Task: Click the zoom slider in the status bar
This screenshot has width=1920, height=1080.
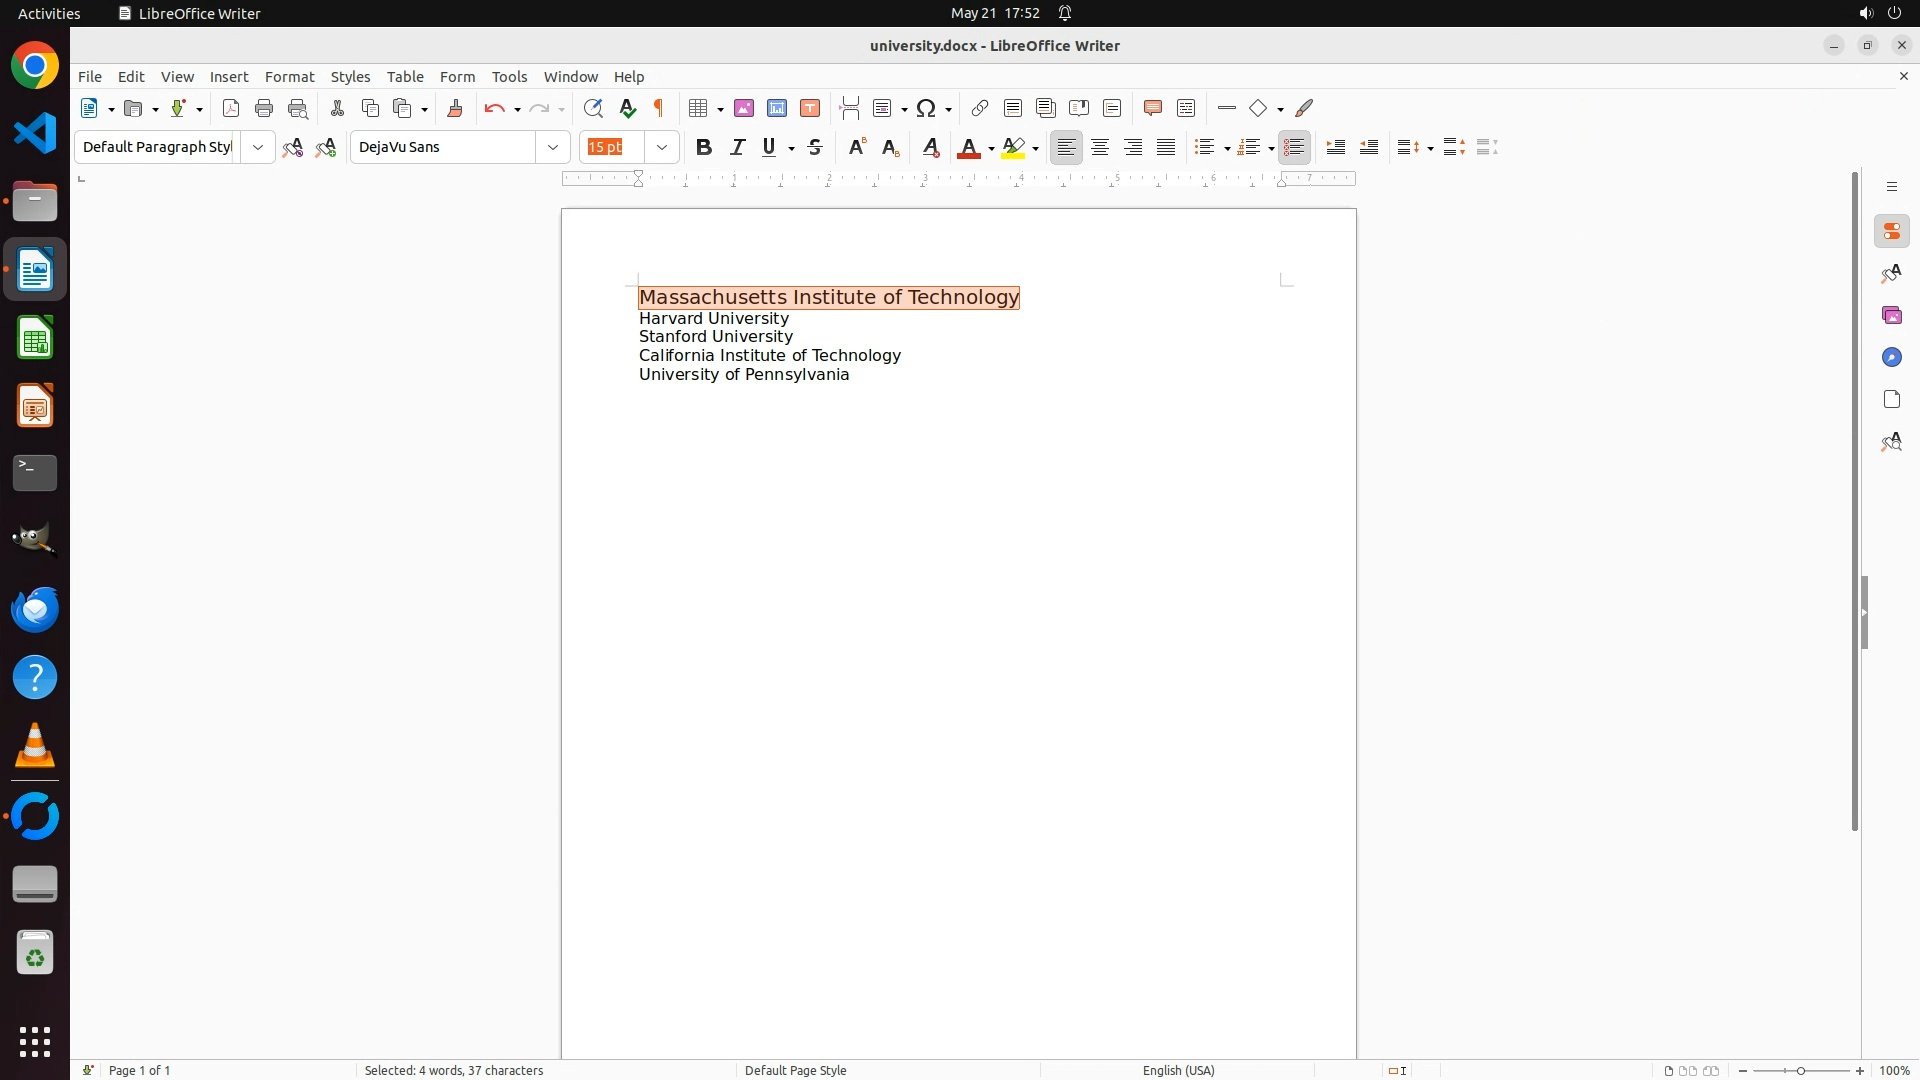Action: 1800,1070
